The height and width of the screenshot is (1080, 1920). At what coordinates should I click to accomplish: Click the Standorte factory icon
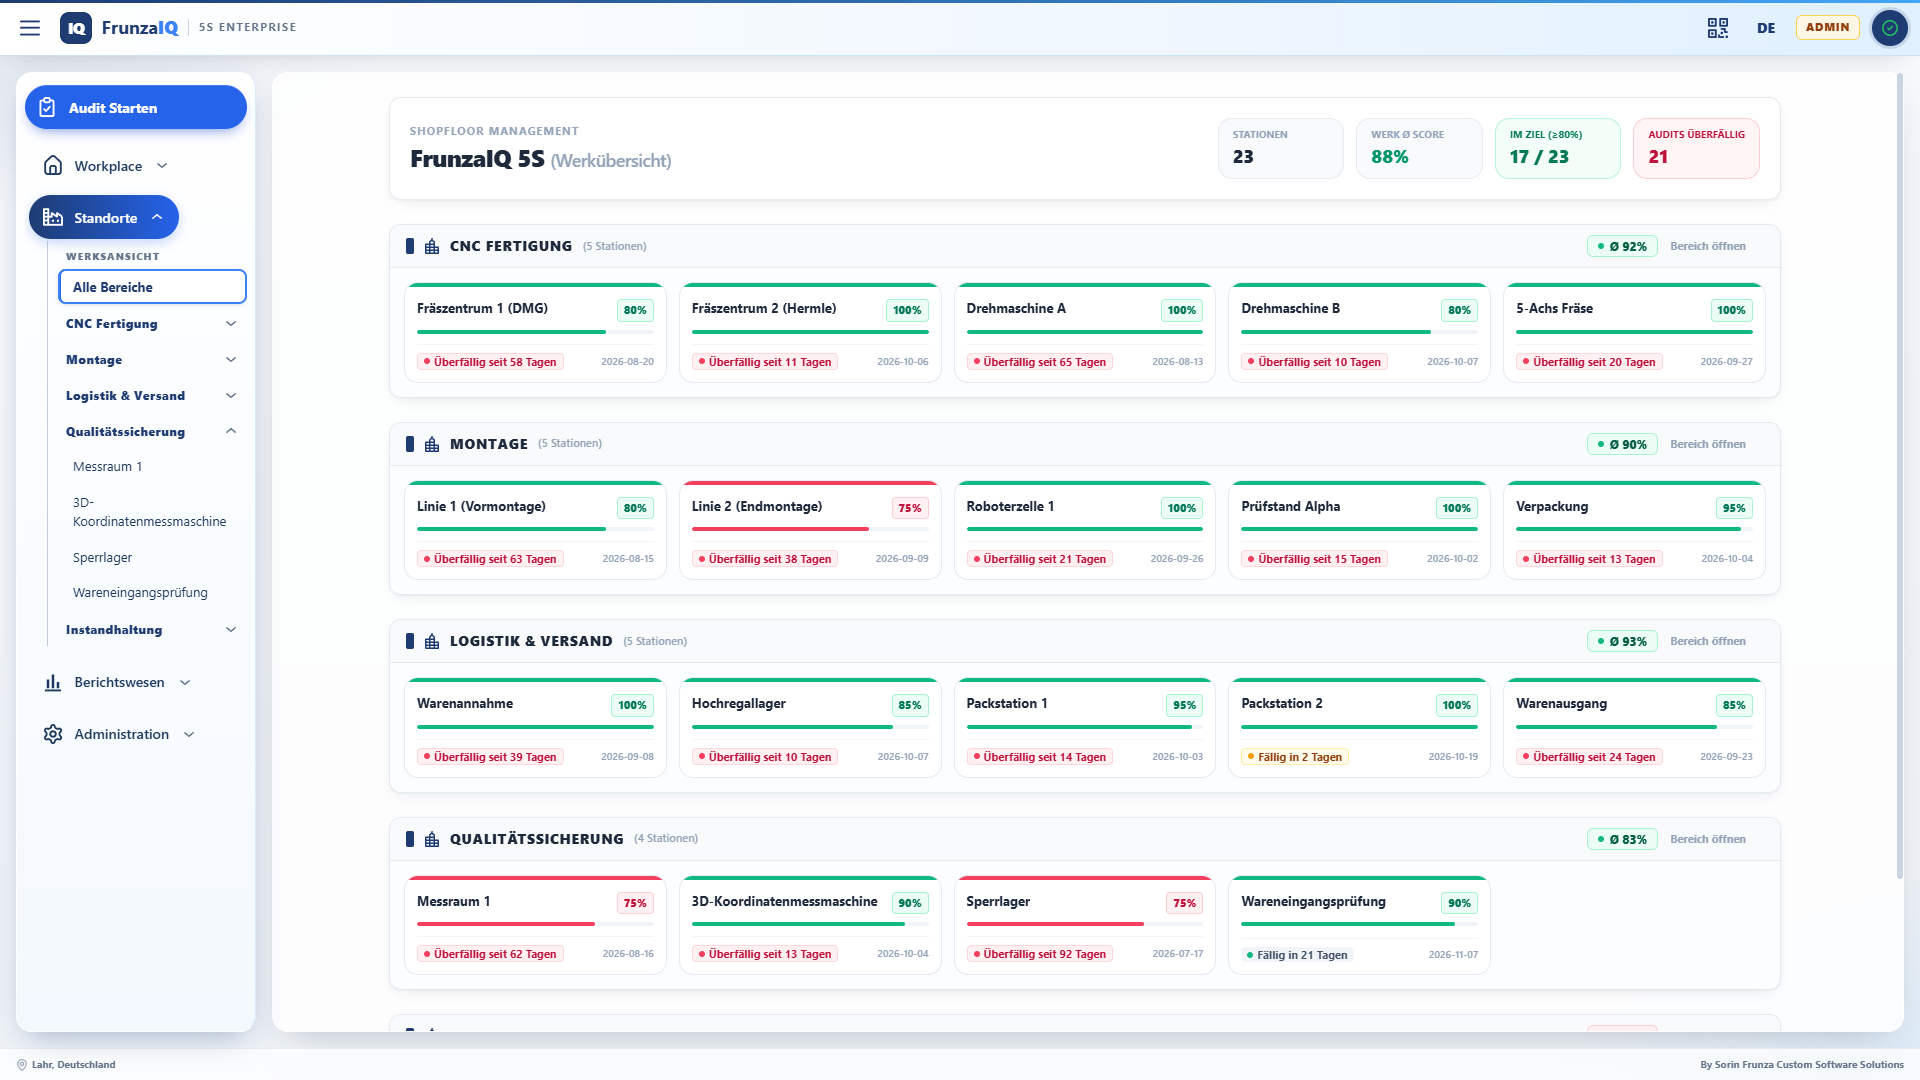click(53, 218)
